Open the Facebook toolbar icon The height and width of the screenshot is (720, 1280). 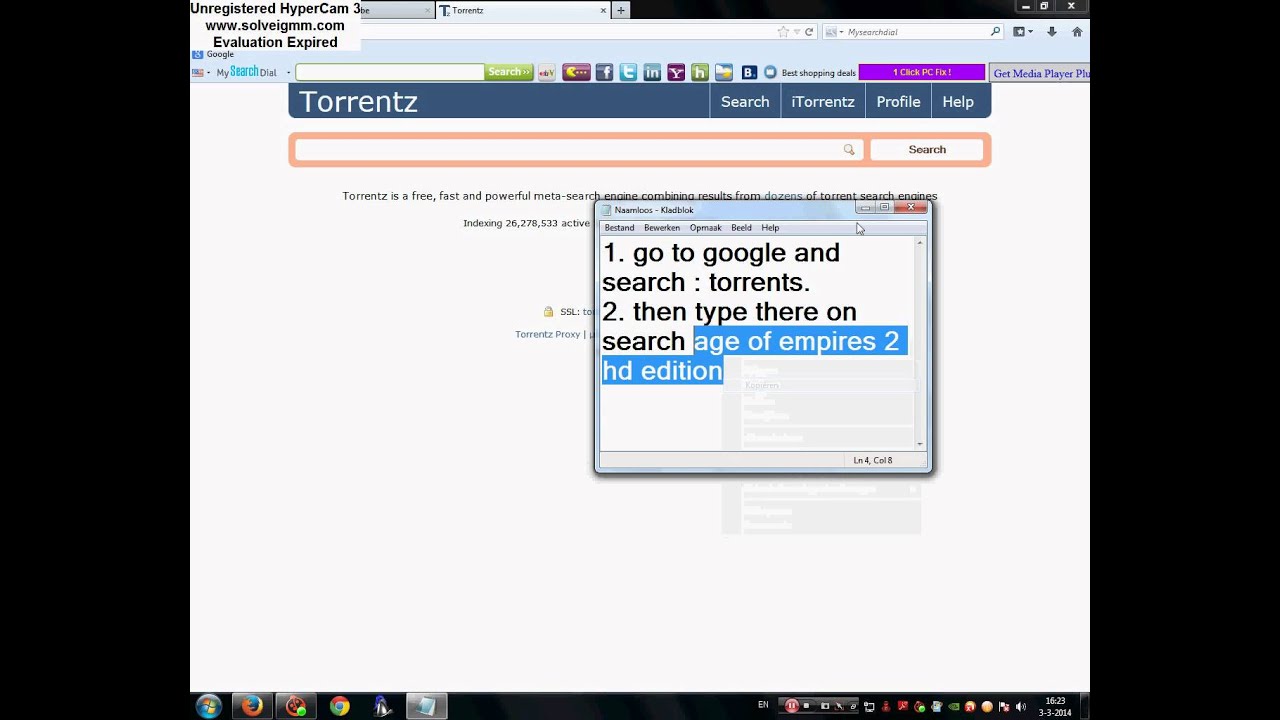pyautogui.click(x=604, y=72)
